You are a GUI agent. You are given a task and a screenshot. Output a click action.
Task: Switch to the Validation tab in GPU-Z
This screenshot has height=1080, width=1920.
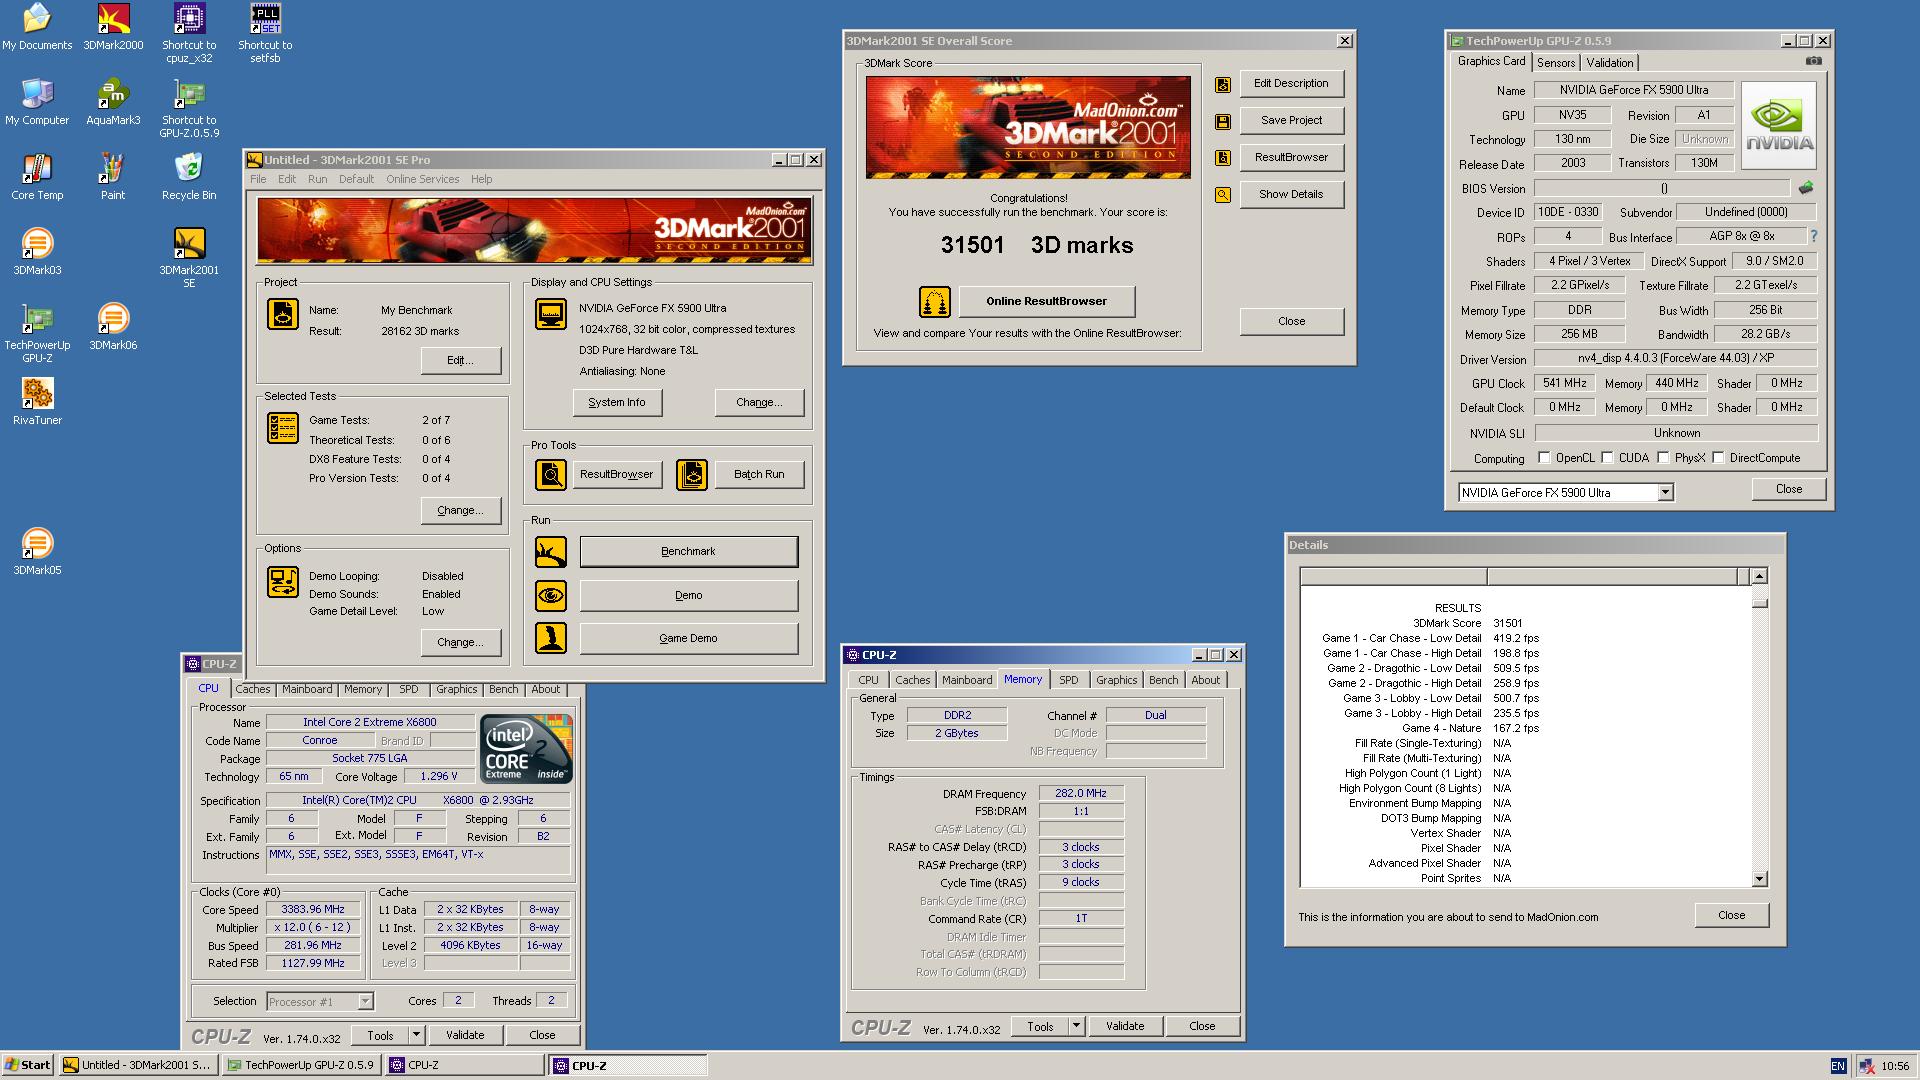(x=1609, y=62)
